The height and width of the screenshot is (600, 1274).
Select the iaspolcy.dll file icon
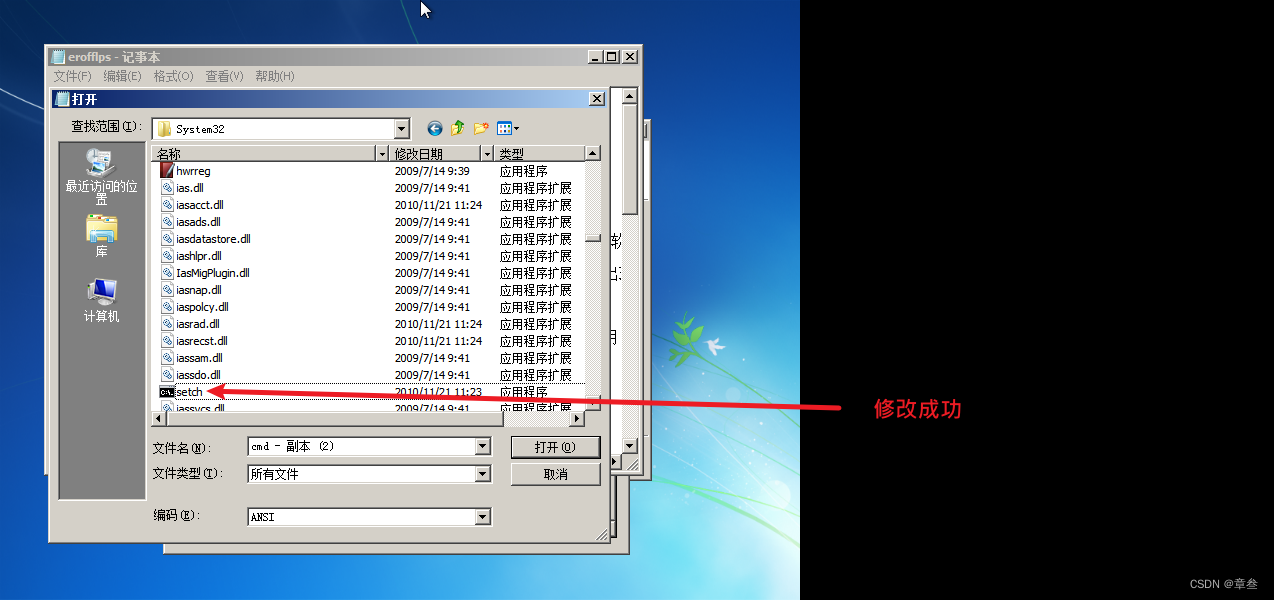[x=167, y=307]
